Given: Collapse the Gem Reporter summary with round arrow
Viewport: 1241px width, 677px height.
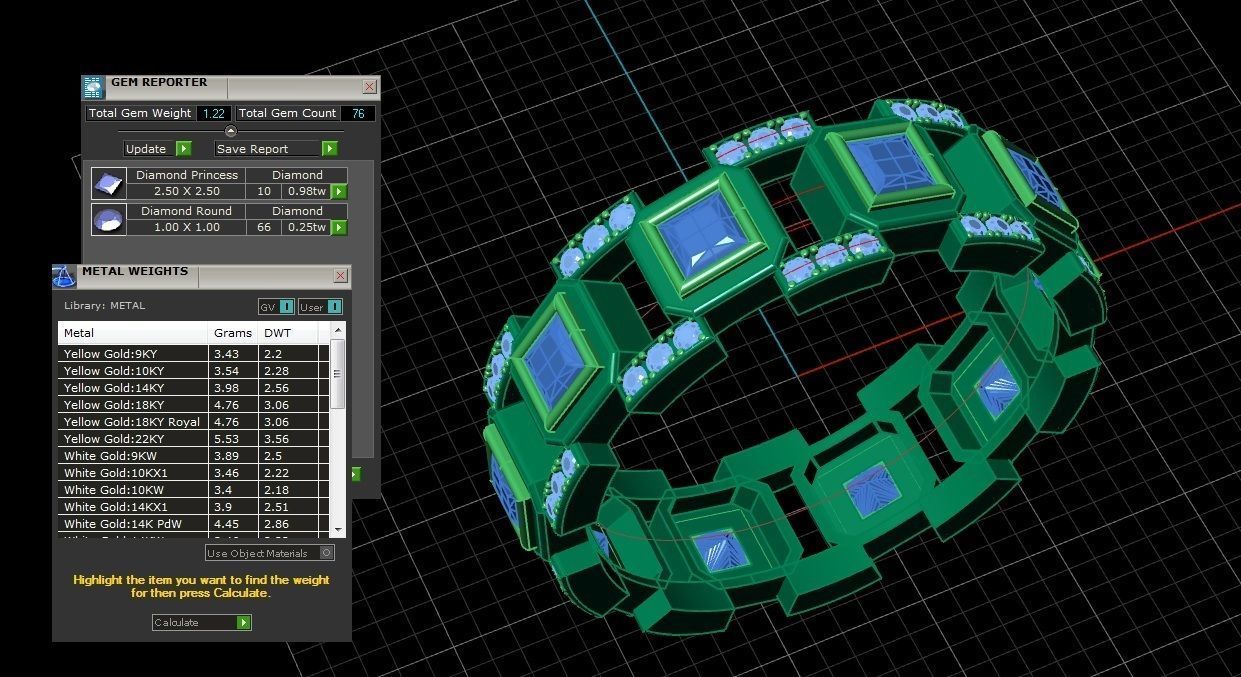Looking at the screenshot, I should pos(231,131).
